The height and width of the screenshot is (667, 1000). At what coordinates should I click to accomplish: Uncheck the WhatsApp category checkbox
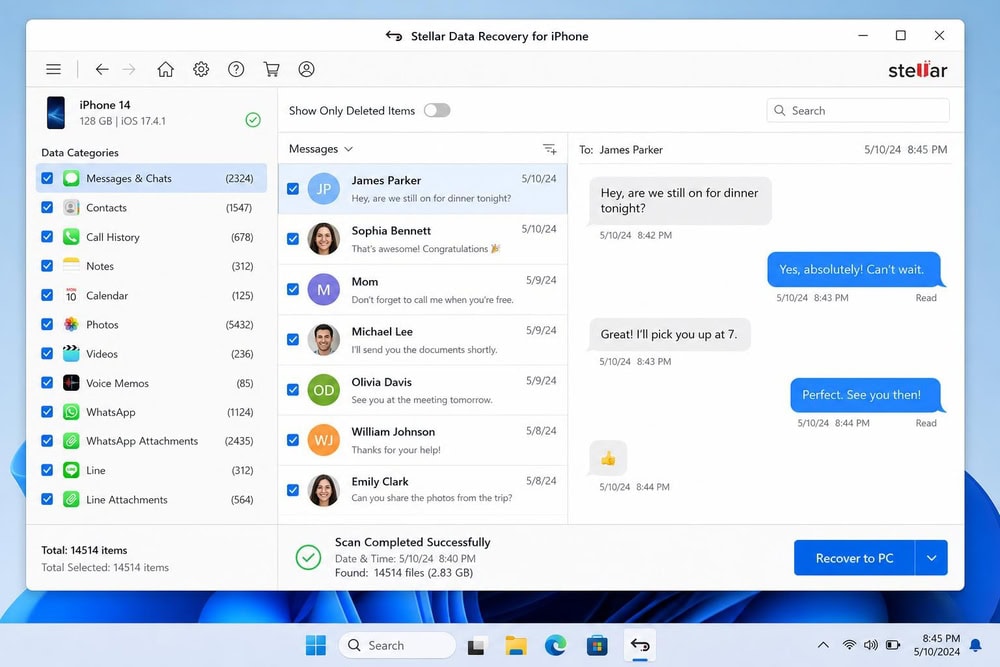coord(47,412)
